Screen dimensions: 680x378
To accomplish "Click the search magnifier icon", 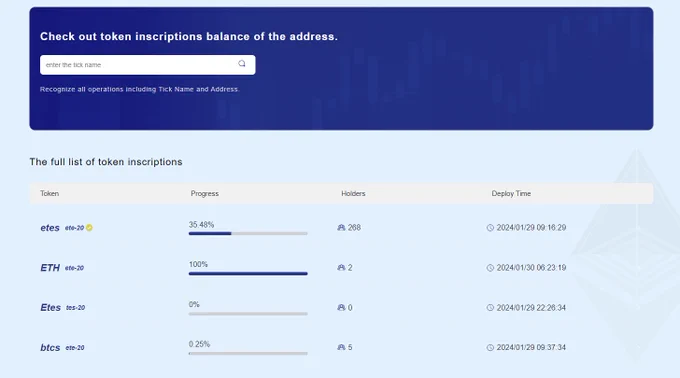I will tap(242, 64).
